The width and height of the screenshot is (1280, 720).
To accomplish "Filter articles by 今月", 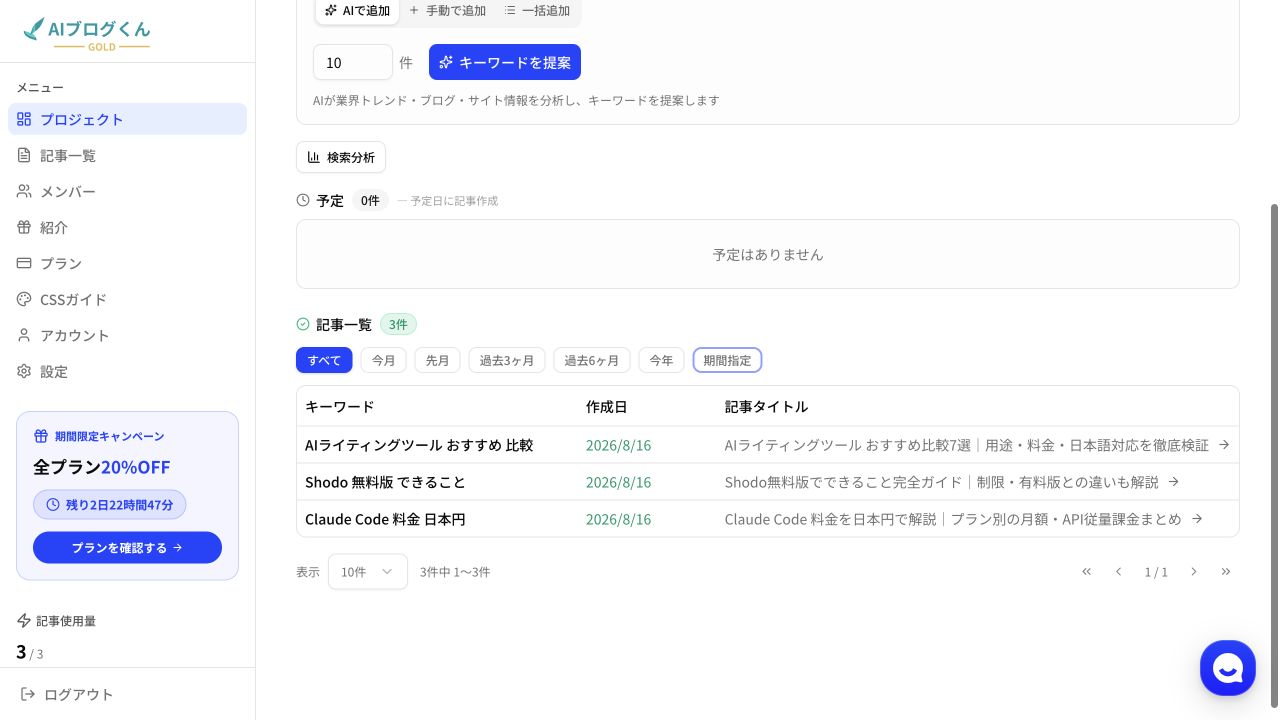I will (384, 360).
